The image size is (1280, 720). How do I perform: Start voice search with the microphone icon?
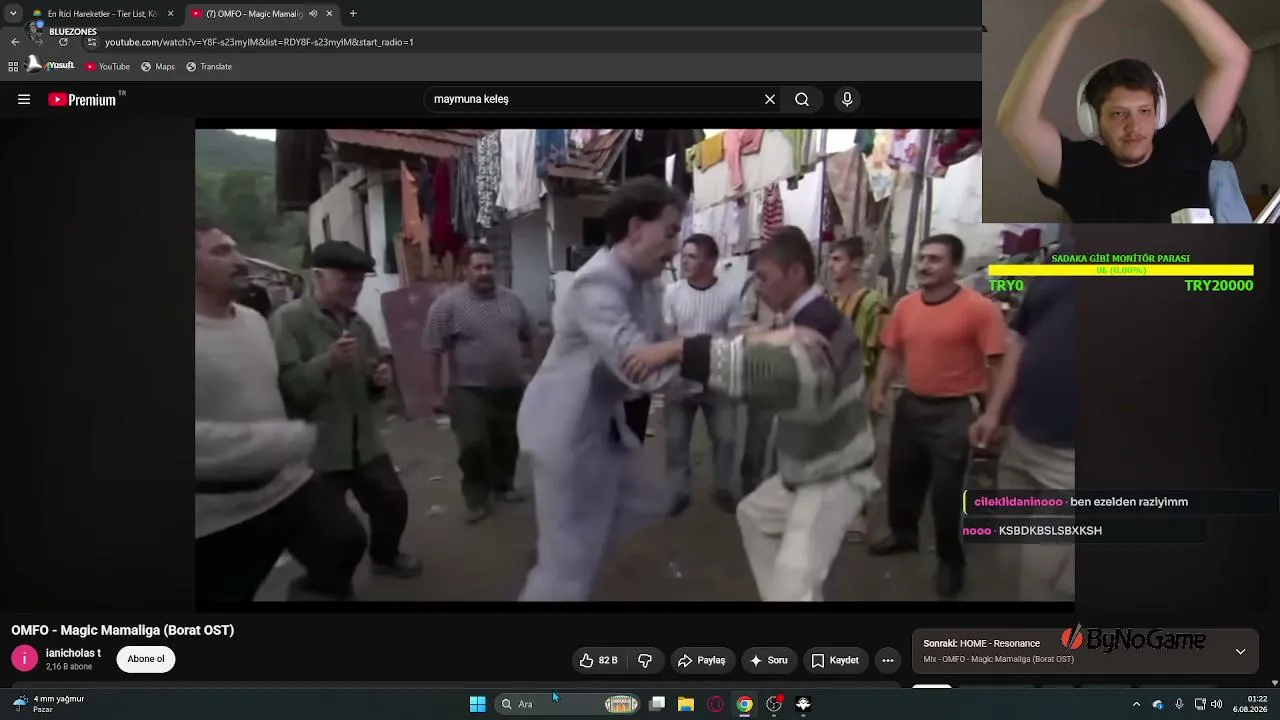(847, 99)
